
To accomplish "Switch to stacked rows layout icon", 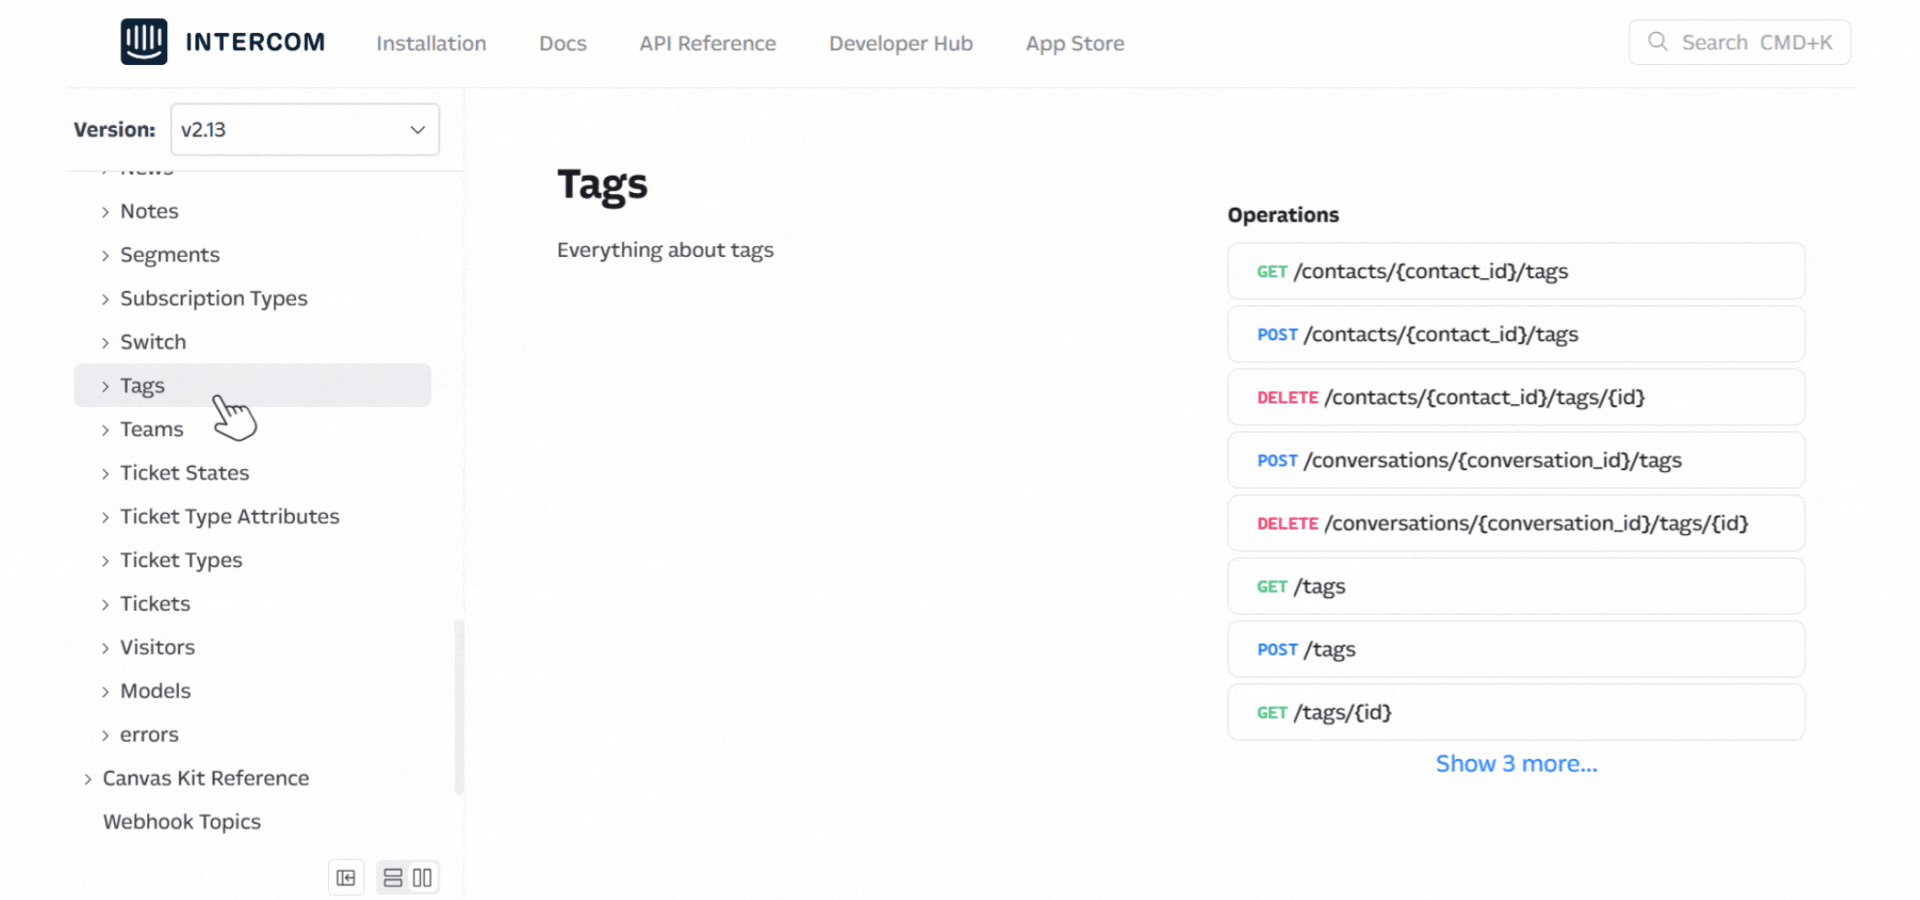I will (393, 878).
